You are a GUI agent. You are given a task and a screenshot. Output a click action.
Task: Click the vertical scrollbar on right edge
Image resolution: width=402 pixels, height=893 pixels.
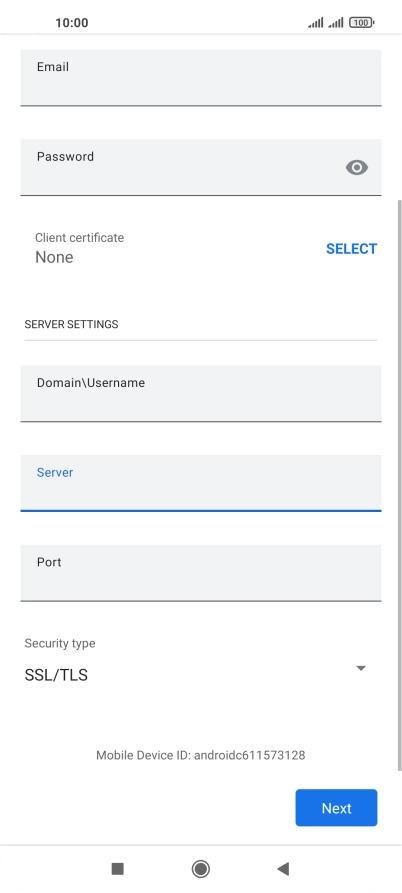coord(400,485)
